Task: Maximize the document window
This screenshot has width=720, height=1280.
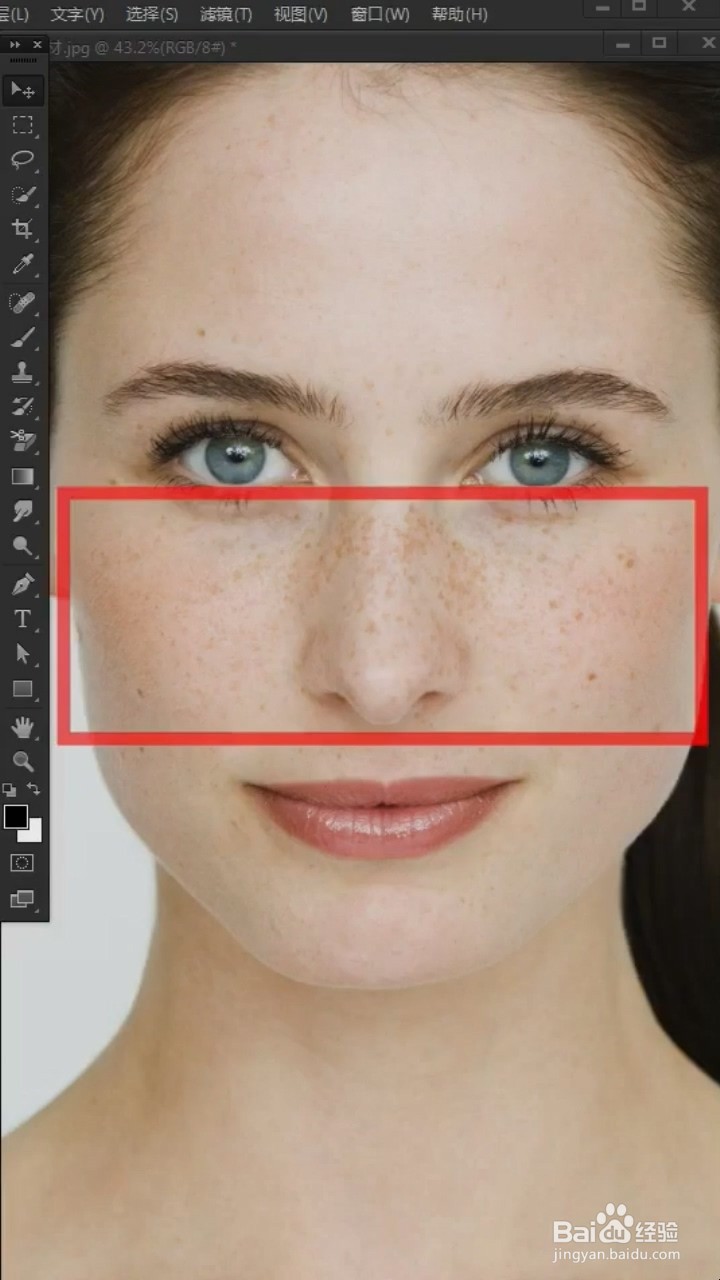Action: click(x=658, y=43)
